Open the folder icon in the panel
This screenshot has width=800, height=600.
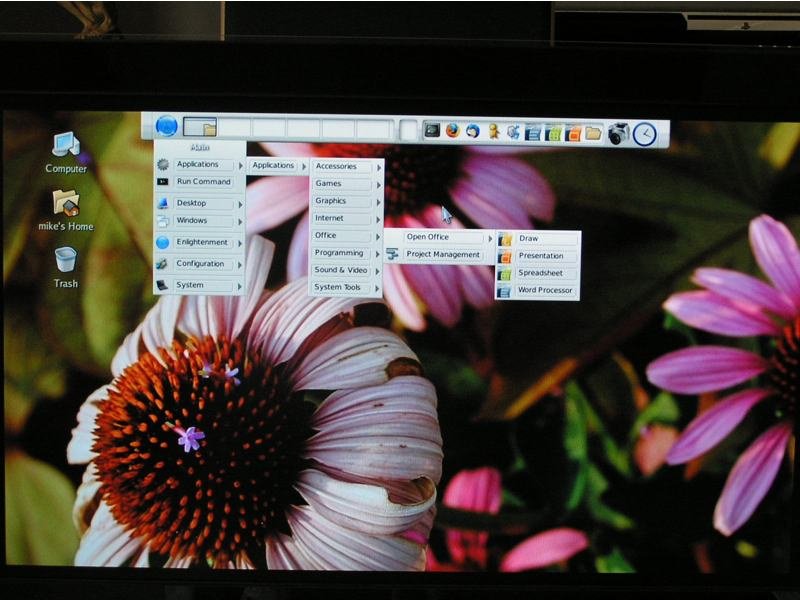[x=593, y=133]
